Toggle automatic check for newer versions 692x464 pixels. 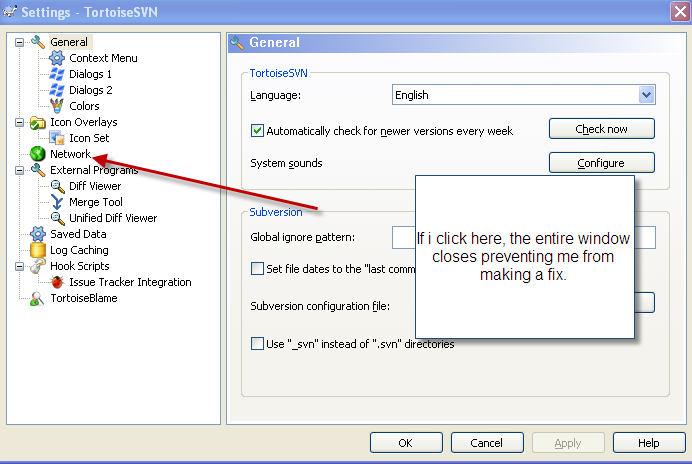click(x=257, y=131)
